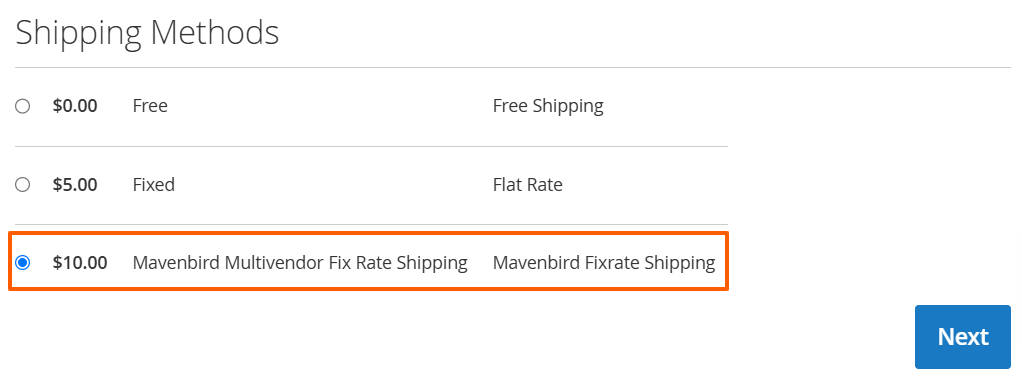Click the "Free Shipping" carrier title

[548, 106]
